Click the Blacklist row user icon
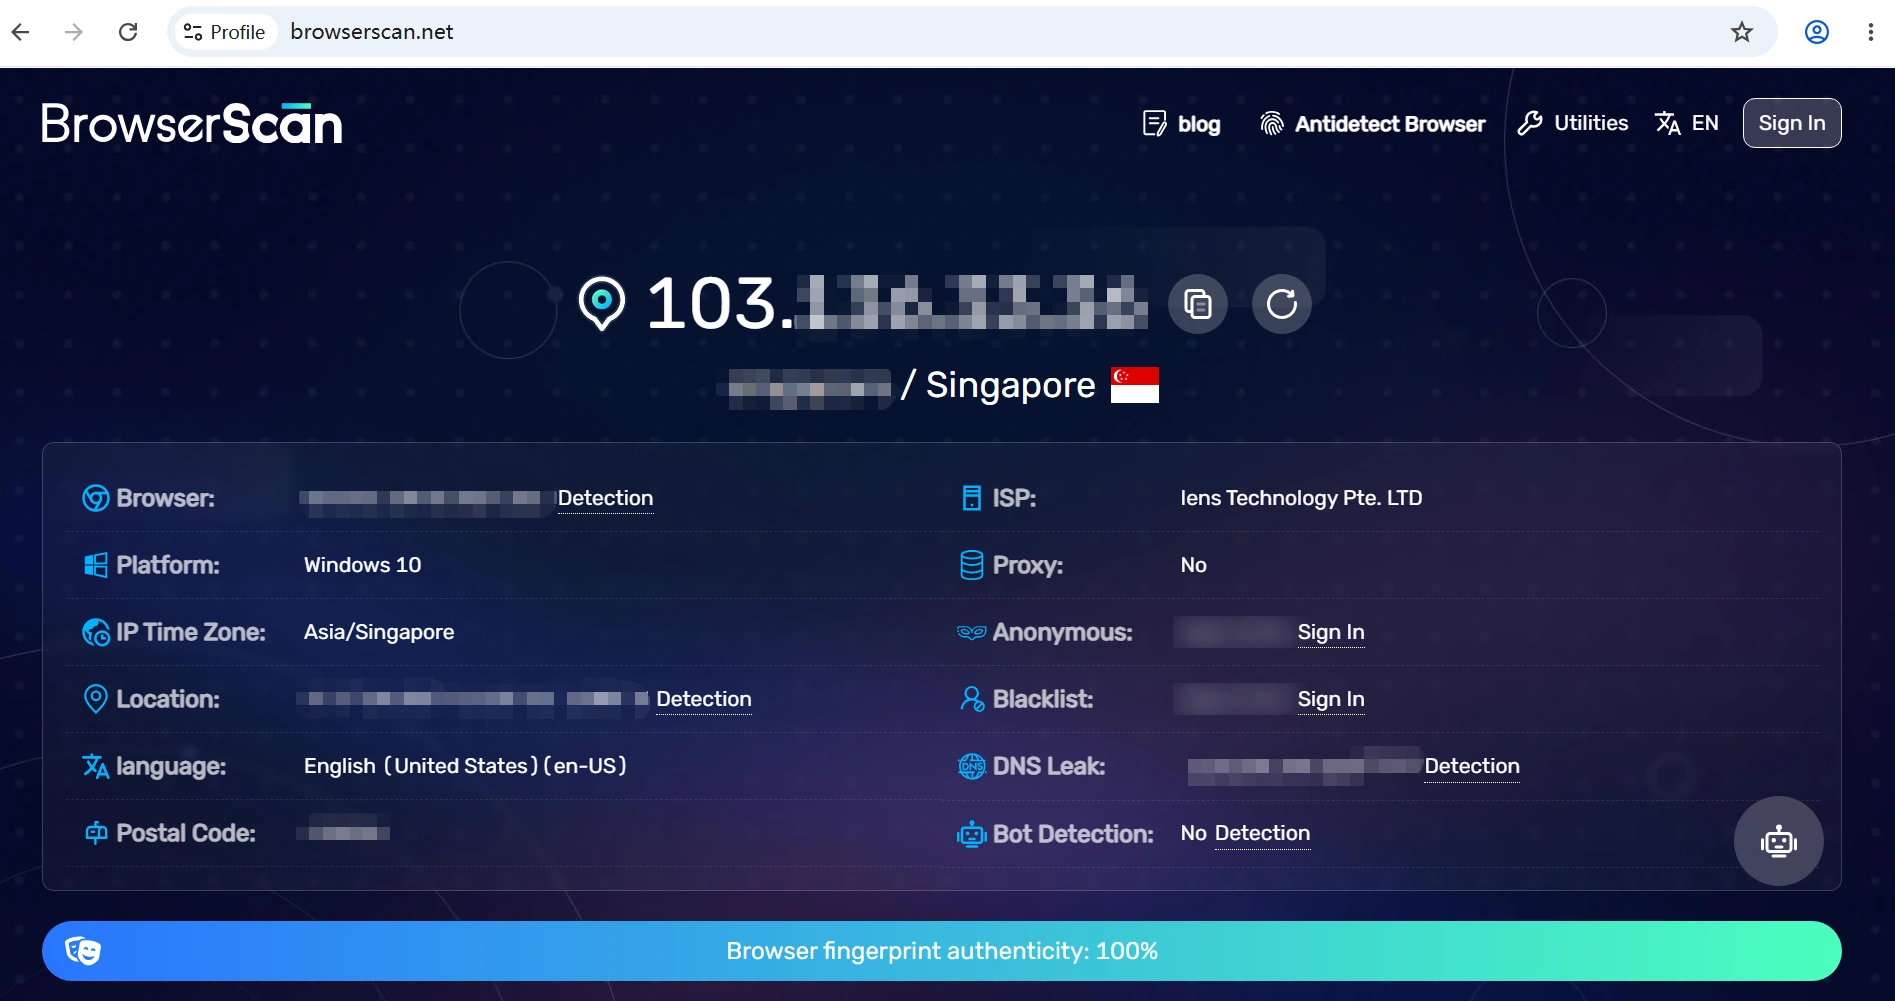1895x1001 pixels. tap(972, 699)
